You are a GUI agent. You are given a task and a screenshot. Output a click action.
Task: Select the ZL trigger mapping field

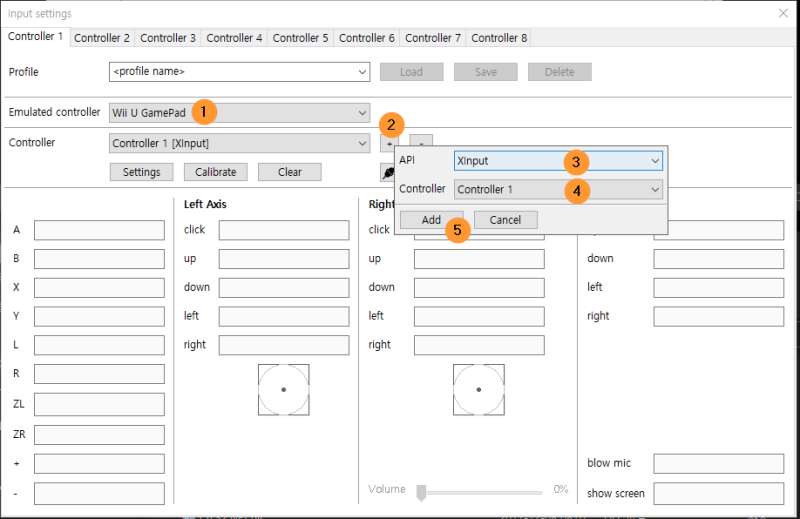click(x=99, y=404)
